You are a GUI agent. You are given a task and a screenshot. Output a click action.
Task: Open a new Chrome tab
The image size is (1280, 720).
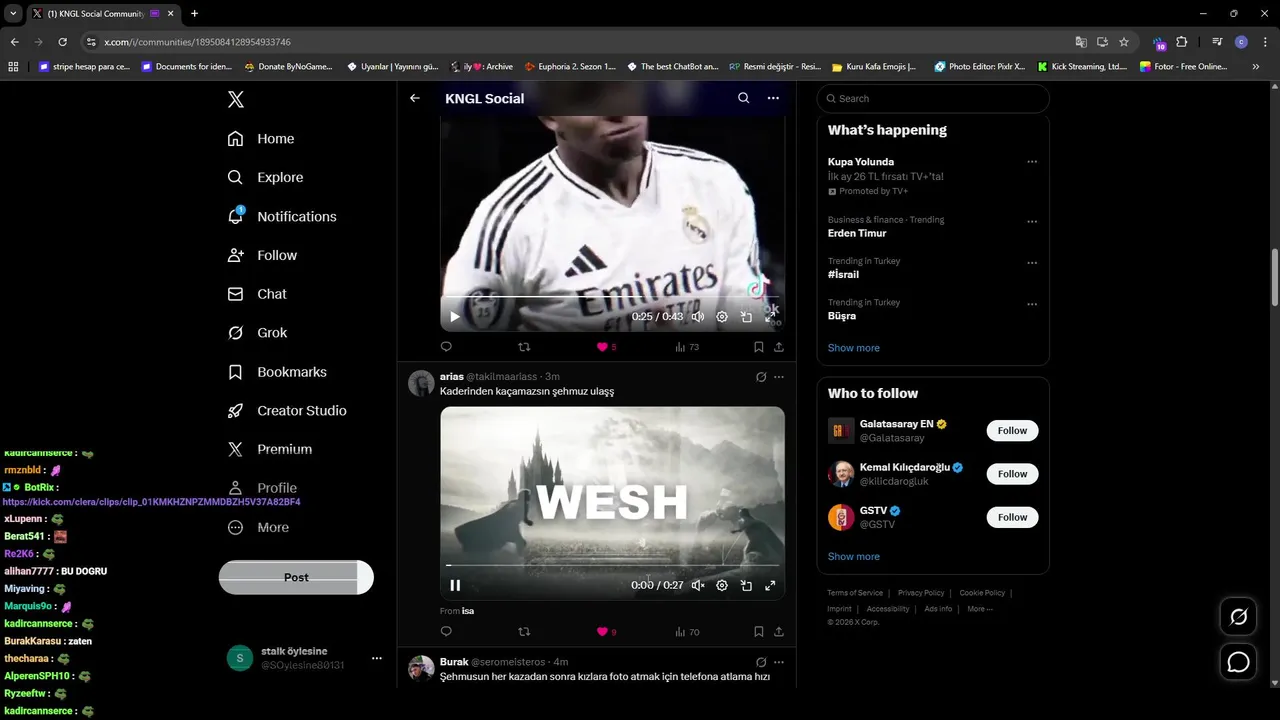[x=194, y=14]
